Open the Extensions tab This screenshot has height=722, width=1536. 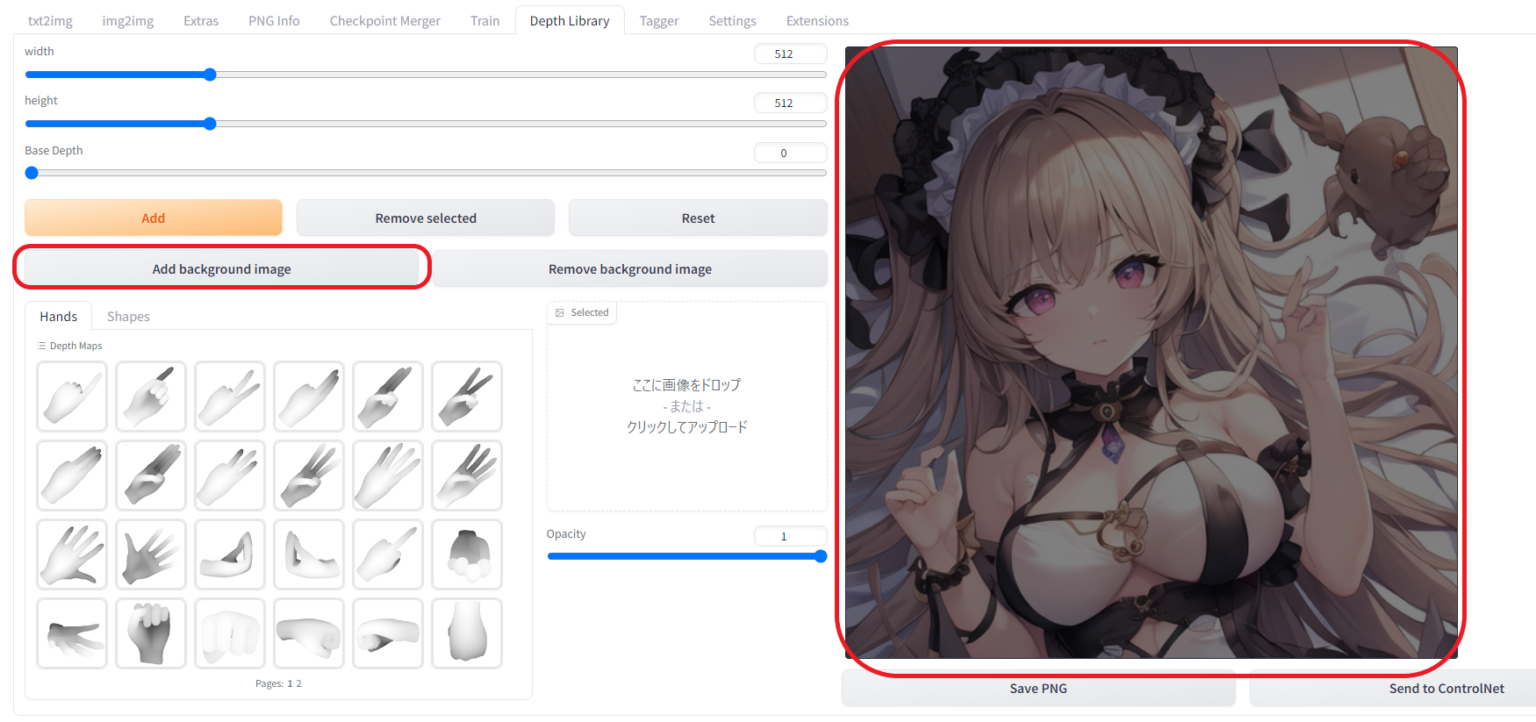coord(816,20)
